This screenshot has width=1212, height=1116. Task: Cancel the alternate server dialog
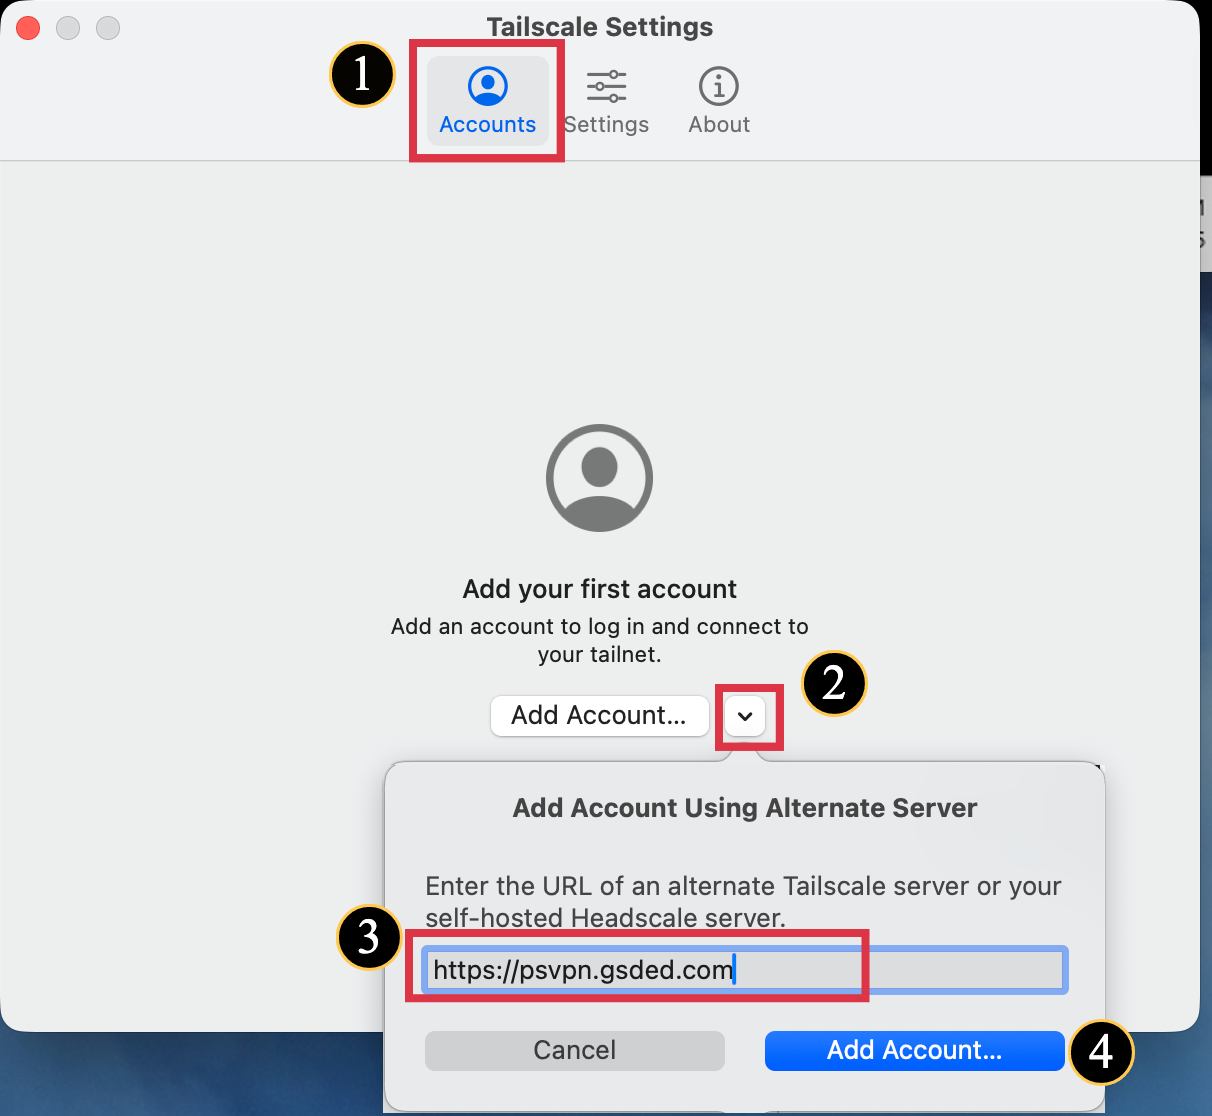point(574,1050)
